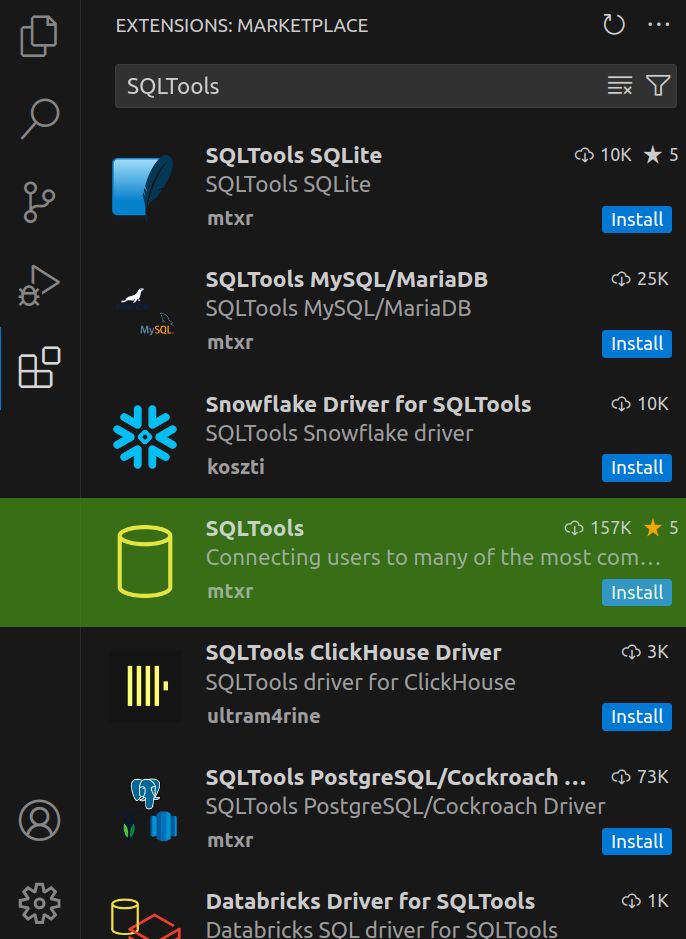This screenshot has width=686, height=939.
Task: Click the Snowflake extension logo
Action: tap(145, 437)
